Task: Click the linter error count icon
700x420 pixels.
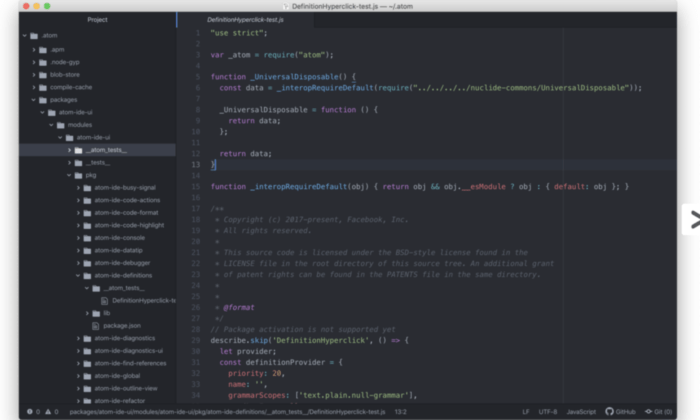Action: (x=29, y=411)
